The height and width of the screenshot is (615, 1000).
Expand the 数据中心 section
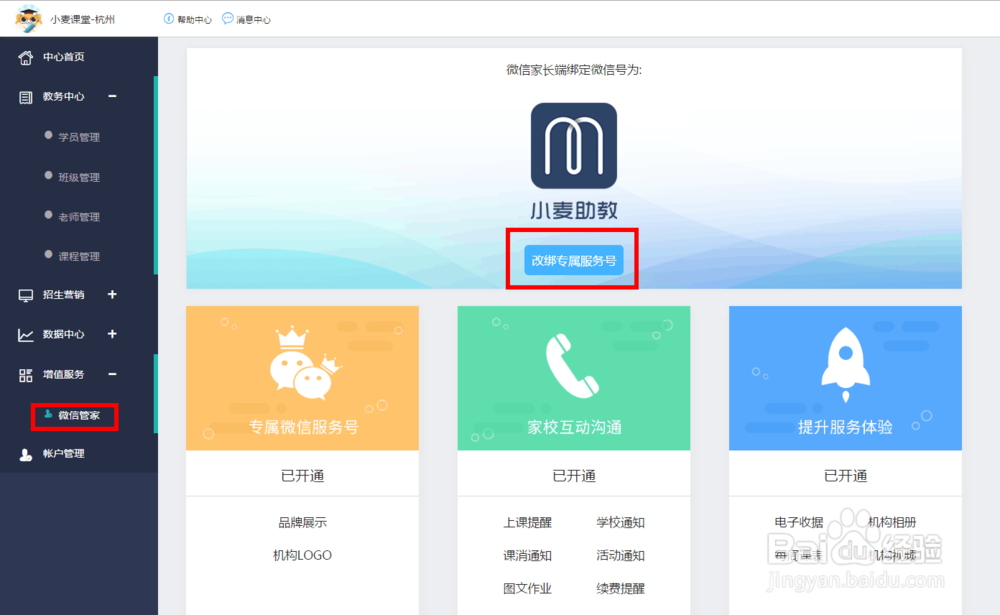click(112, 335)
